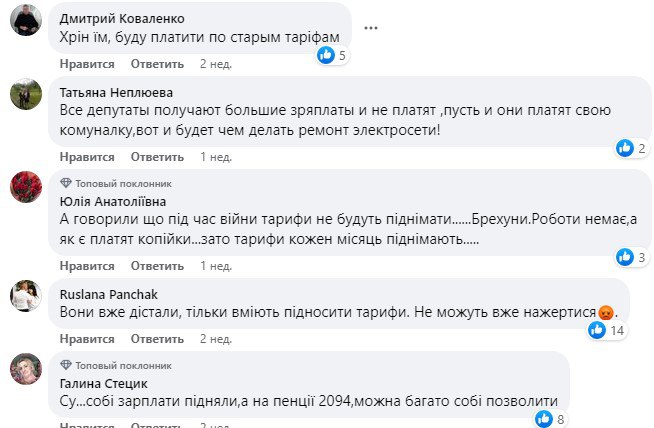Reply to Татьяна Неплюева's comment via Ответить

(157, 157)
